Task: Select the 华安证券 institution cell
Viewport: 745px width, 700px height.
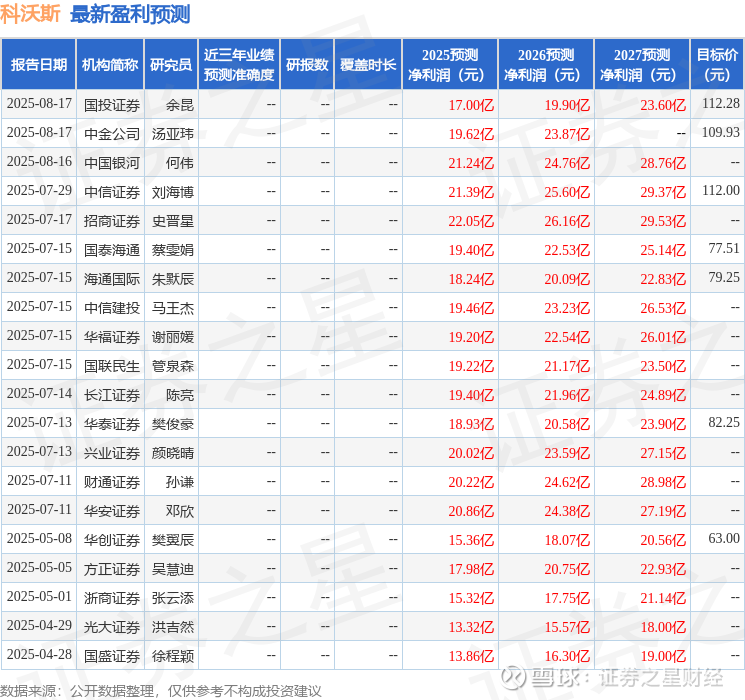Action: click(112, 510)
